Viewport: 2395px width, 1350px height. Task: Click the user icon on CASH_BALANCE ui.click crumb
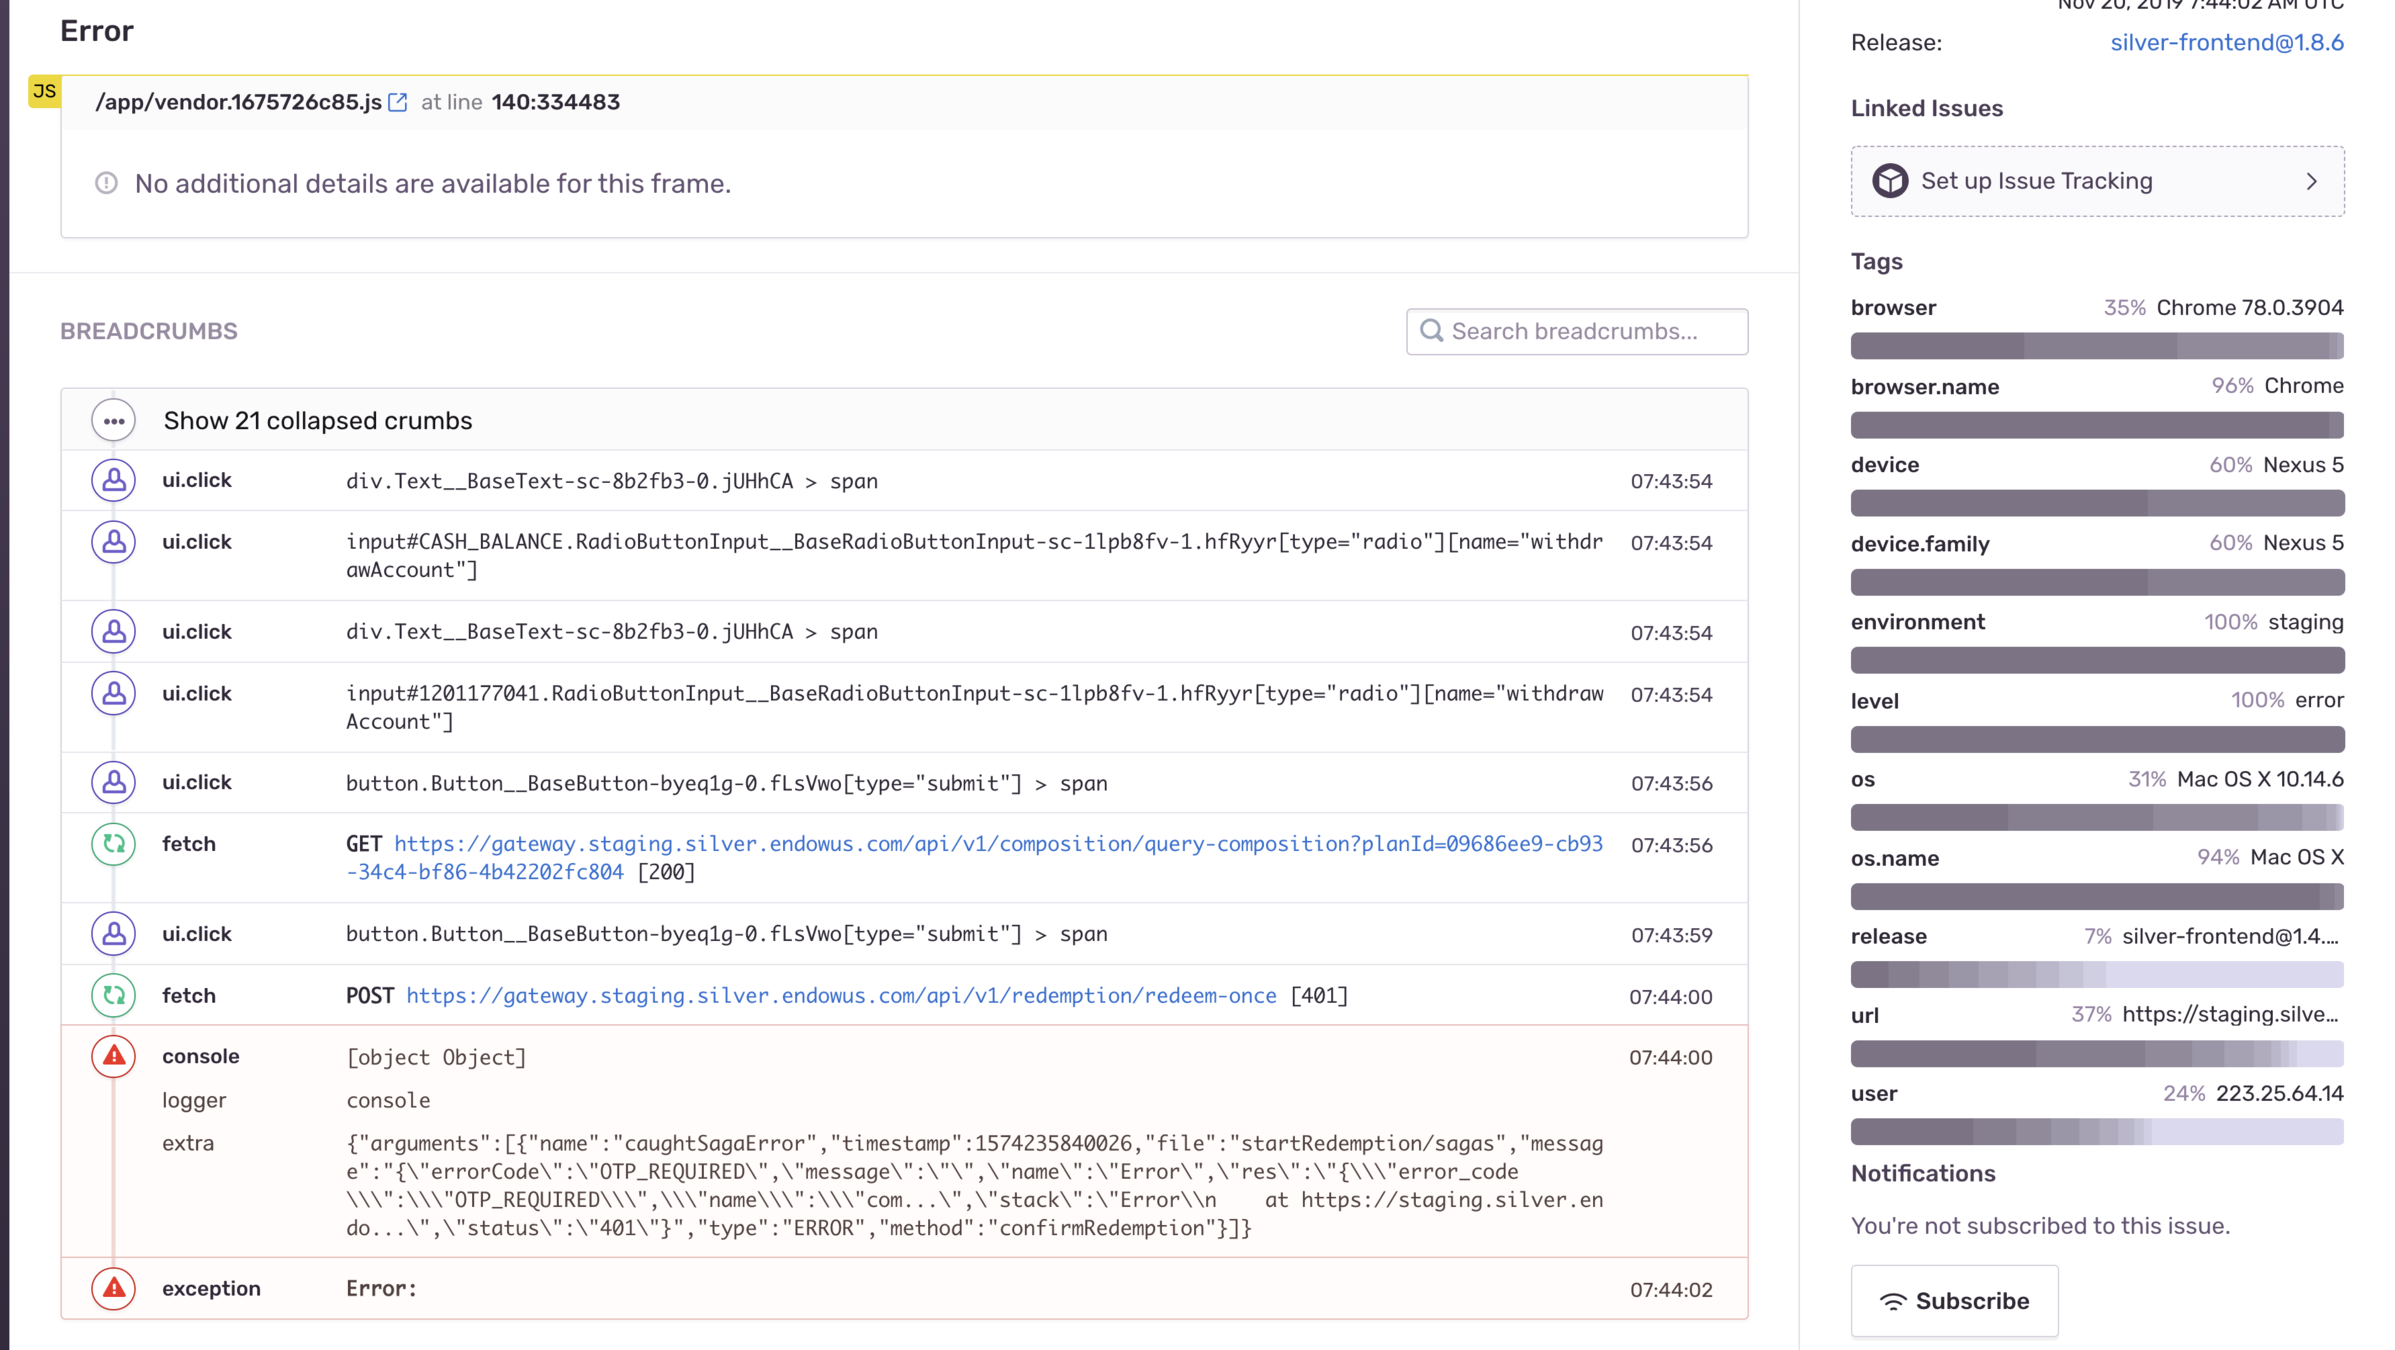pos(114,542)
